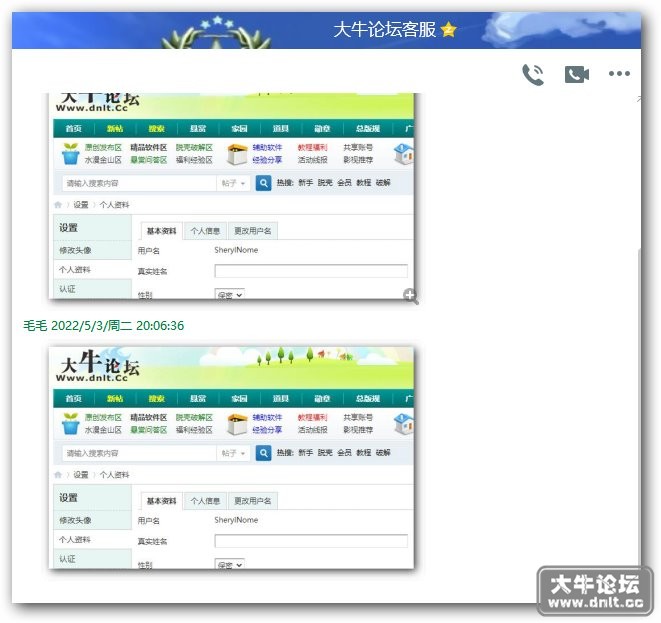Click 搜索 nav item in image below 毛毛's timestamp
The image size is (661, 623).
tap(156, 398)
